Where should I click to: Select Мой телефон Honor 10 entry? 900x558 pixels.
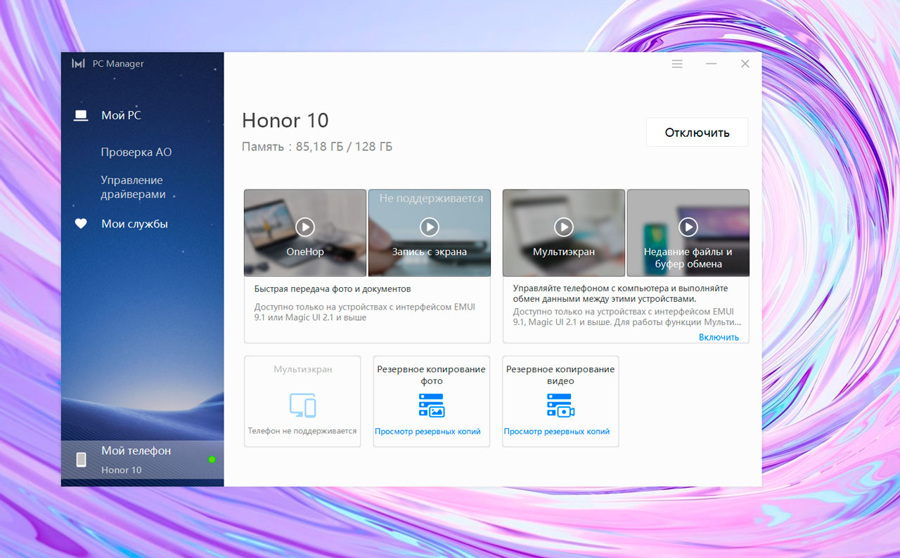click(142, 460)
